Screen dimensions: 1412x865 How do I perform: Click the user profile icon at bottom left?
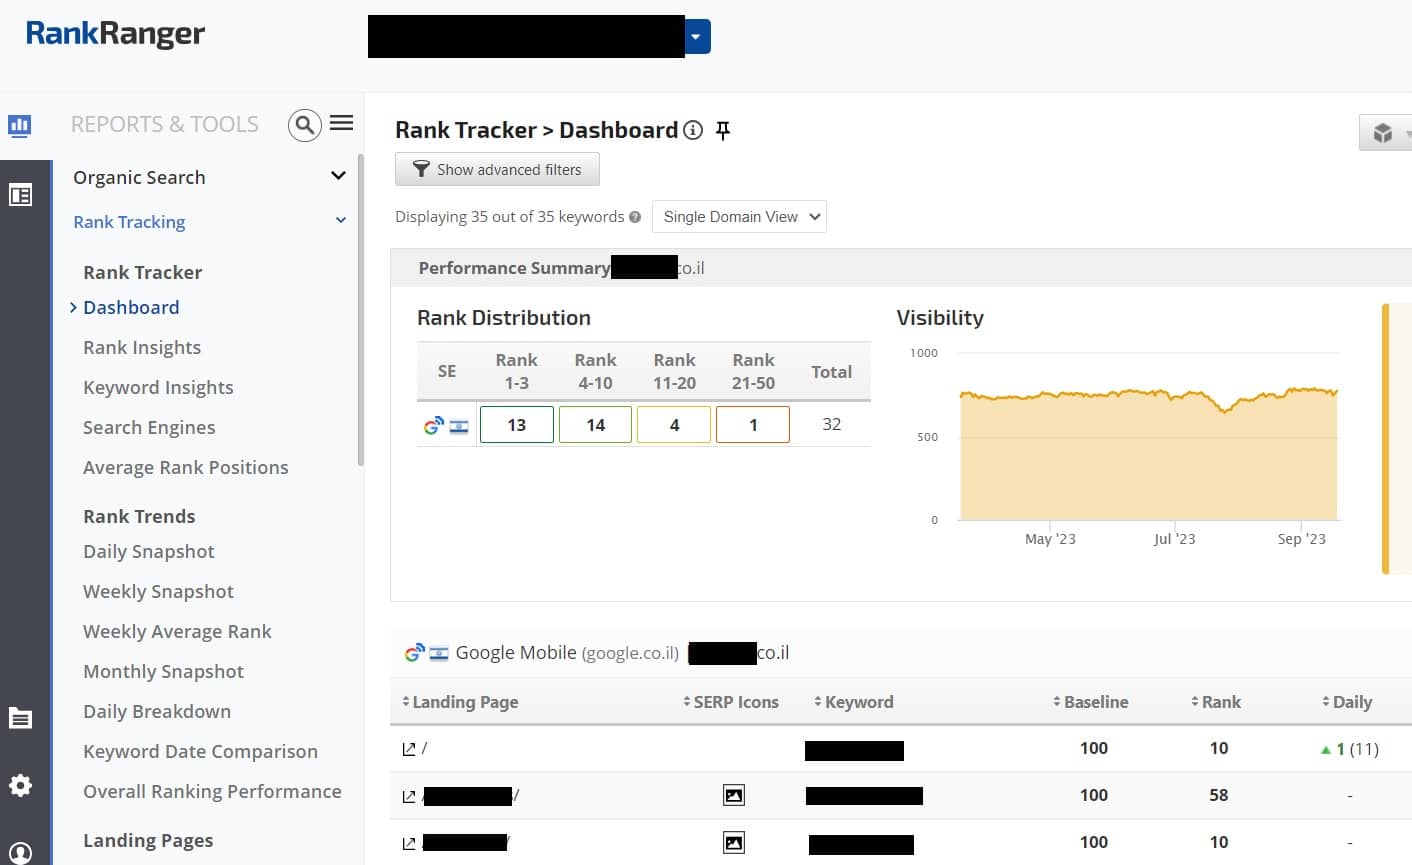(20, 852)
